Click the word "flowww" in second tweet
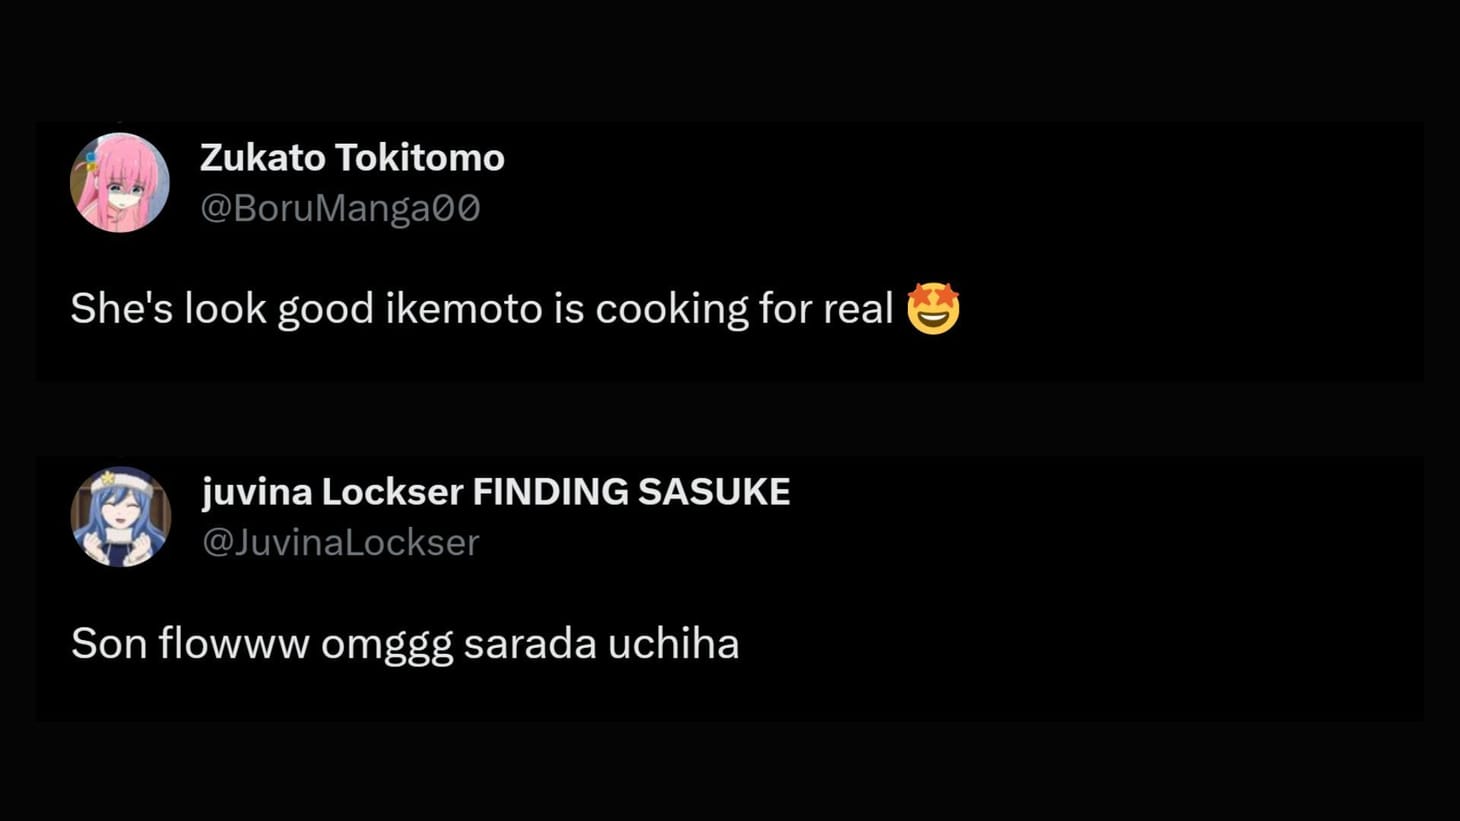 click(x=233, y=643)
